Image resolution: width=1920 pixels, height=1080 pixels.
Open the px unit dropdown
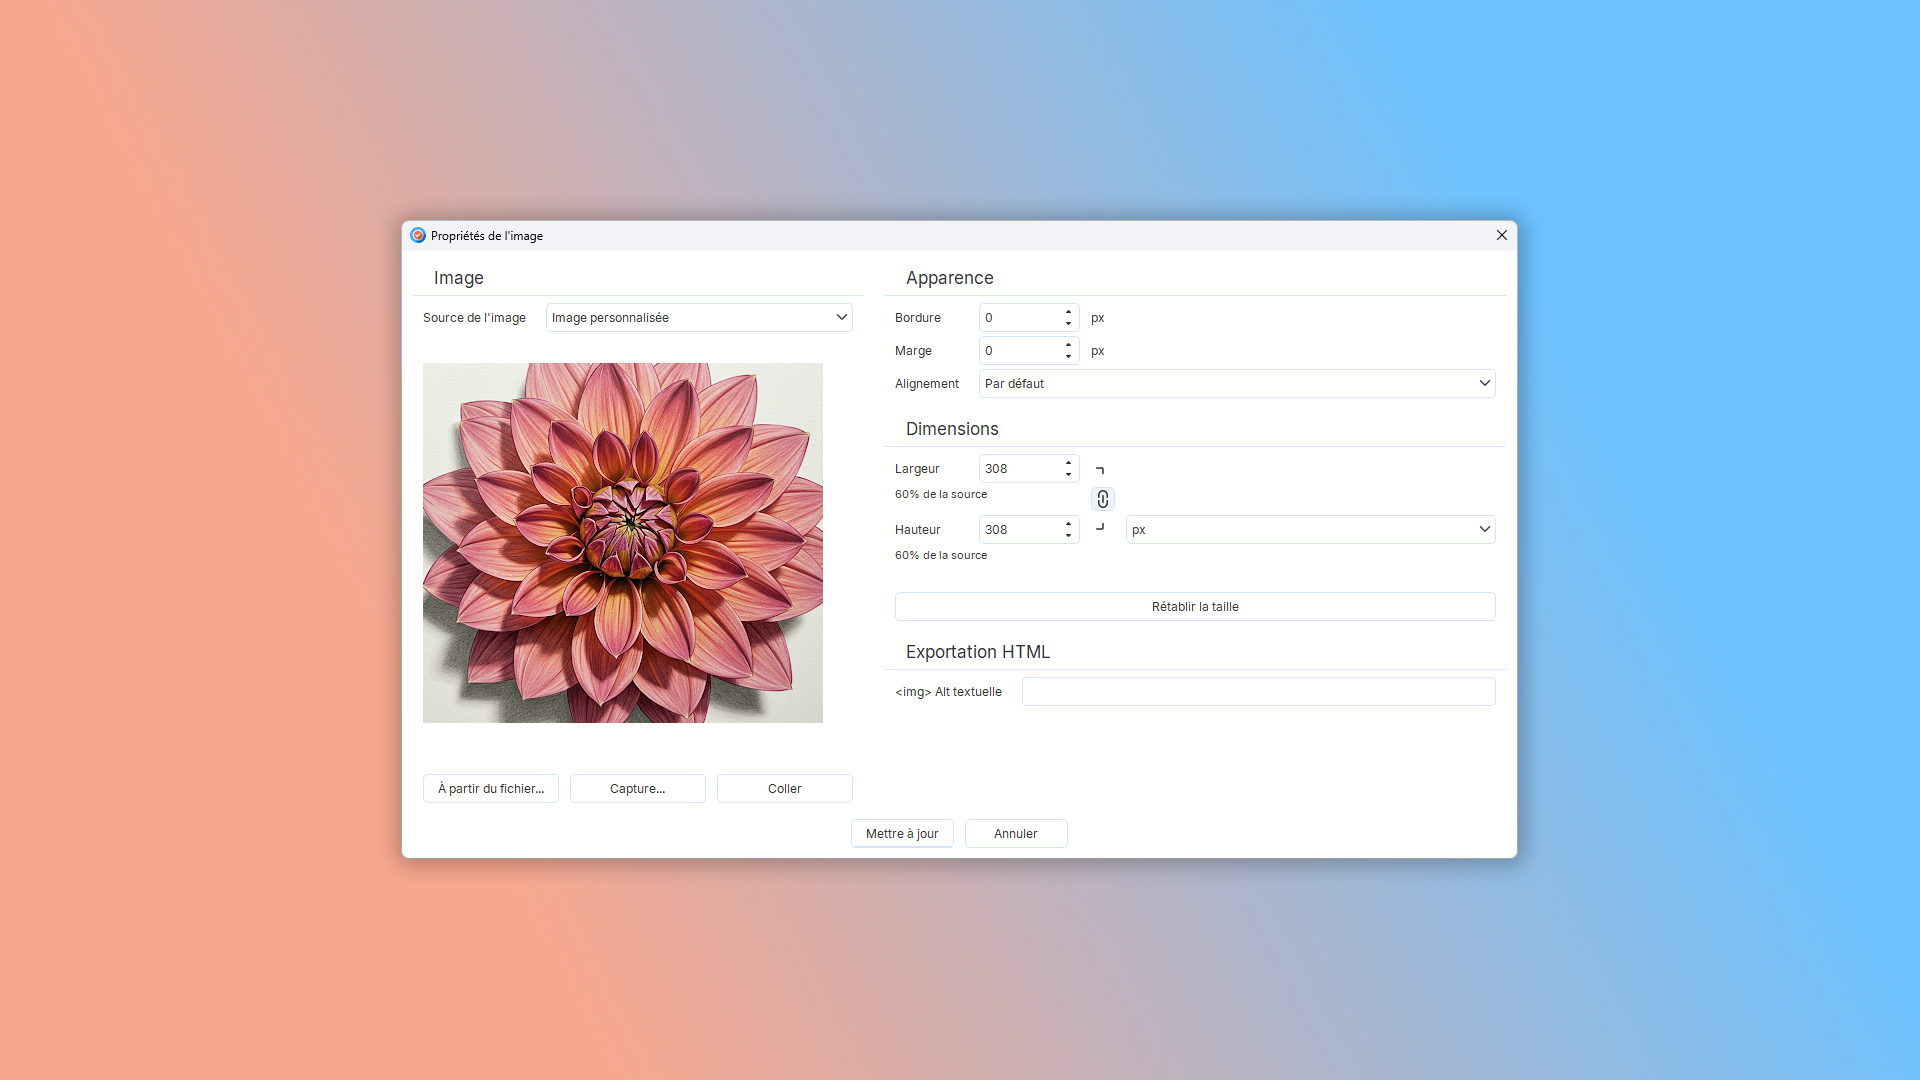pos(1309,530)
